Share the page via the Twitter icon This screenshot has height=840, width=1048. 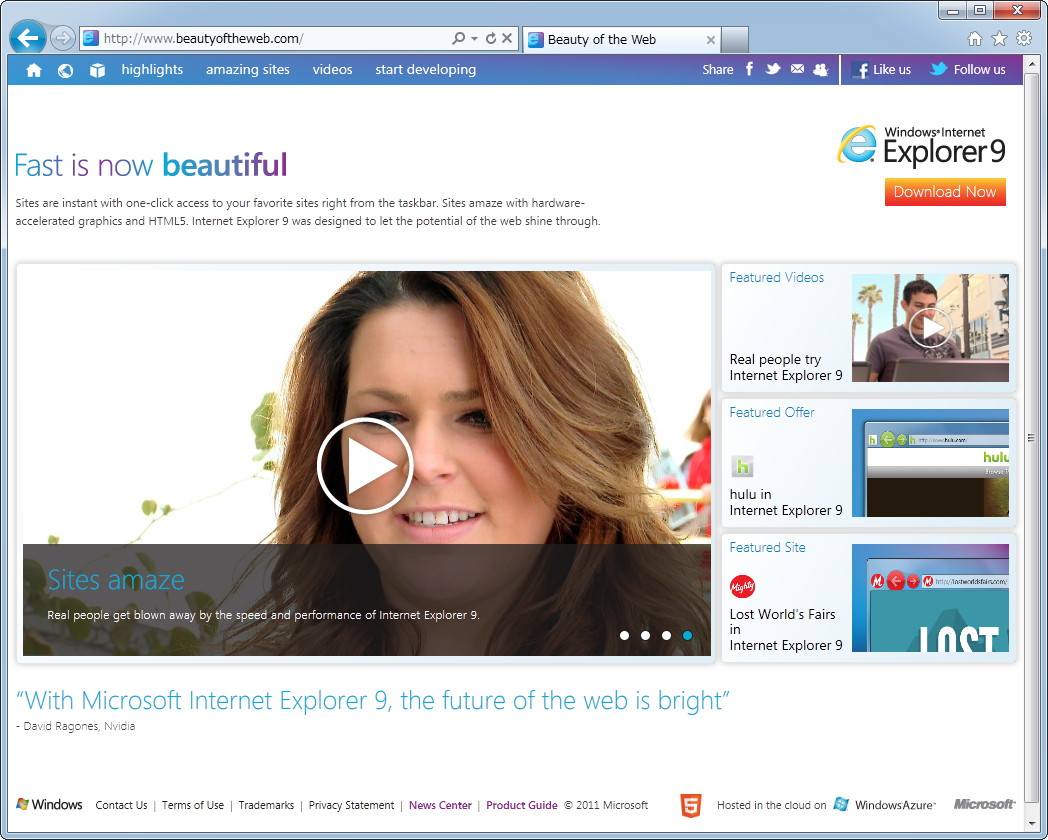pyautogui.click(x=772, y=69)
